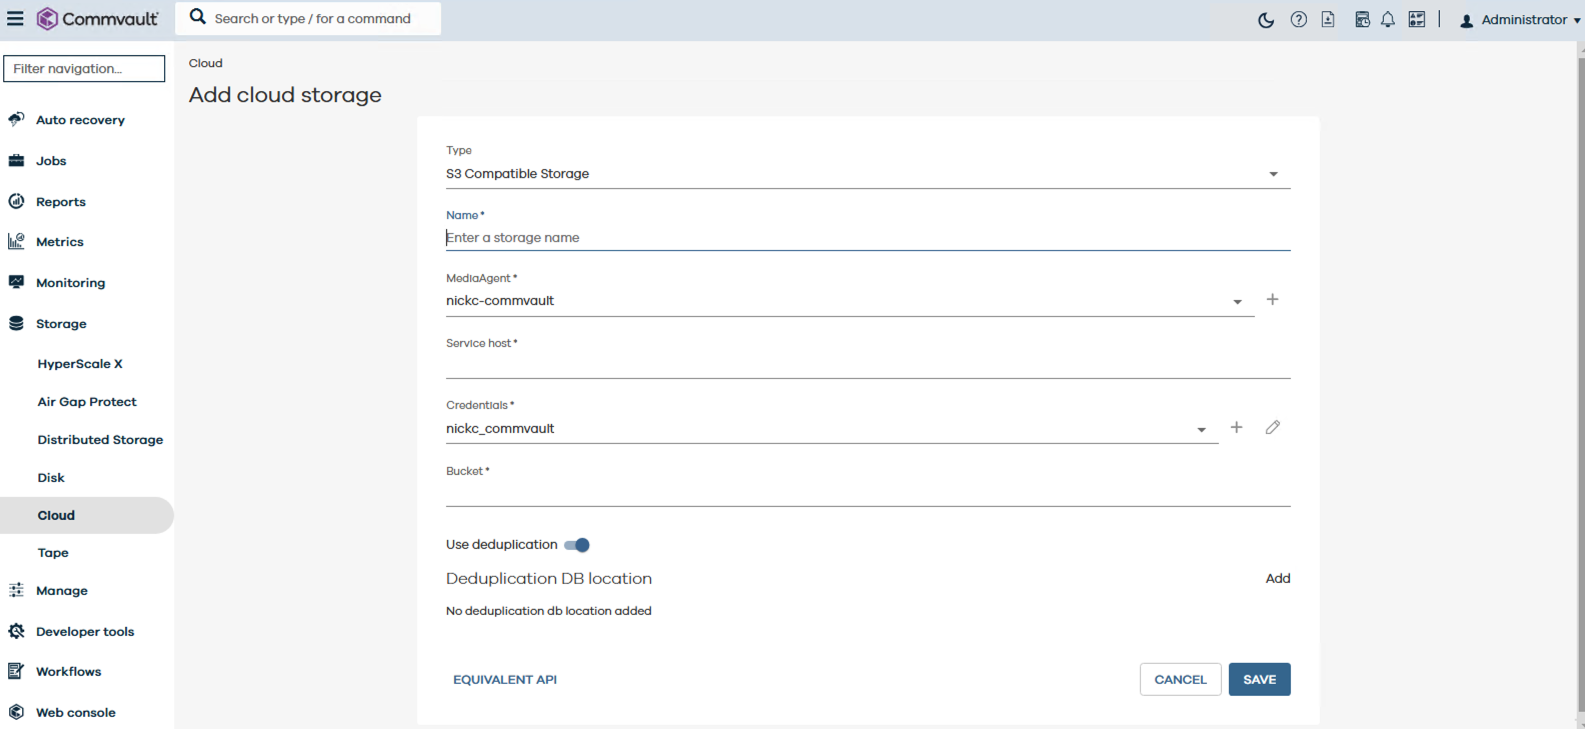1585x729 pixels.
Task: Click the Cloud breadcrumb link
Action: coord(206,63)
